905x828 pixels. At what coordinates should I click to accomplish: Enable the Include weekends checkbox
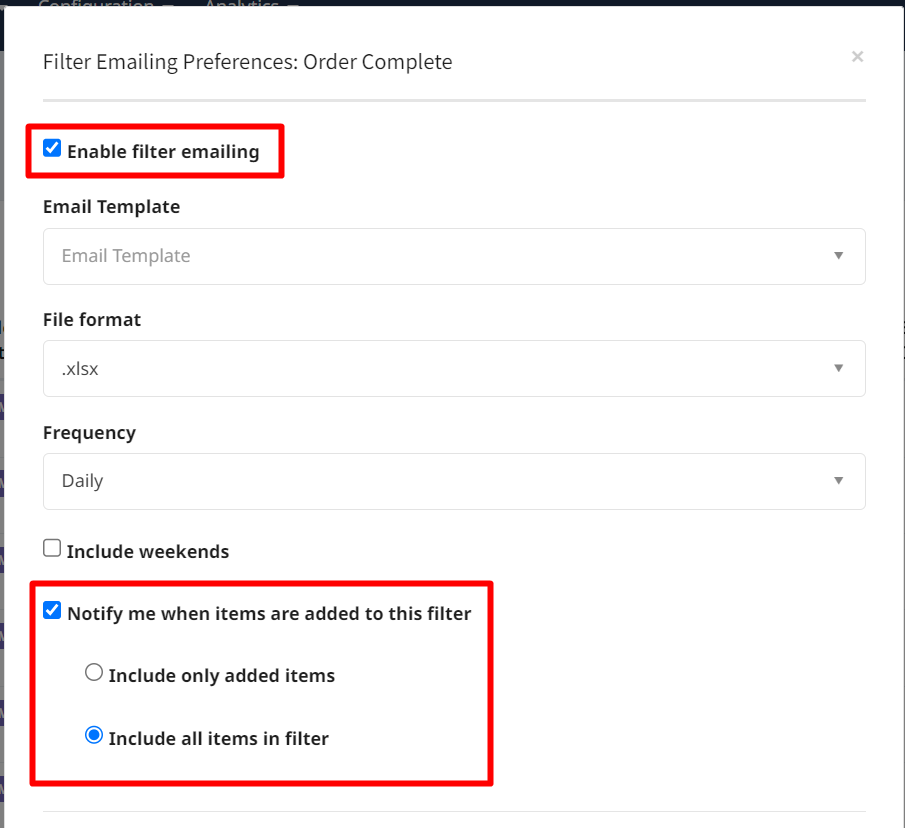coord(52,548)
